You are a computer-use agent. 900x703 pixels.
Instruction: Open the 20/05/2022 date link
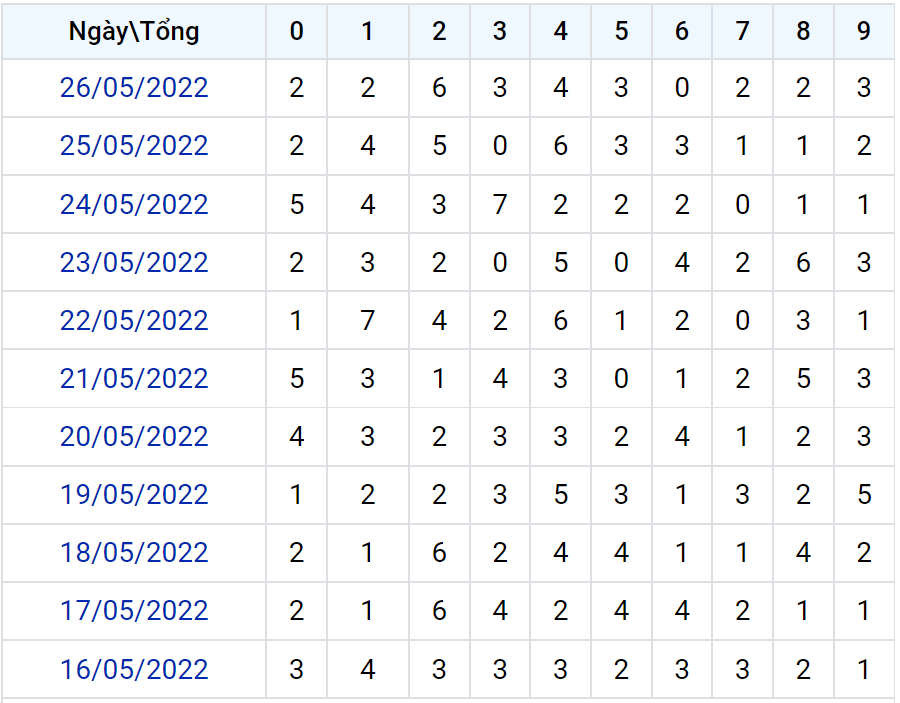pyautogui.click(x=134, y=437)
